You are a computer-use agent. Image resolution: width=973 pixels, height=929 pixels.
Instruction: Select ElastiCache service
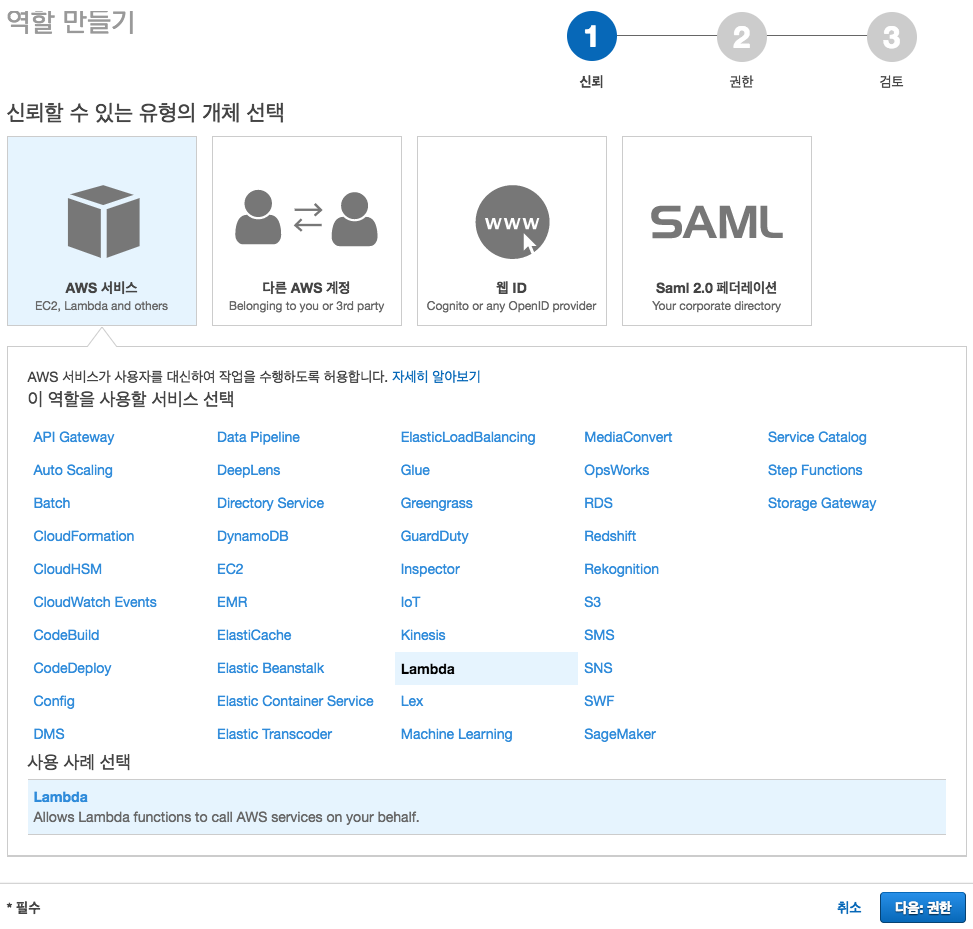click(254, 635)
